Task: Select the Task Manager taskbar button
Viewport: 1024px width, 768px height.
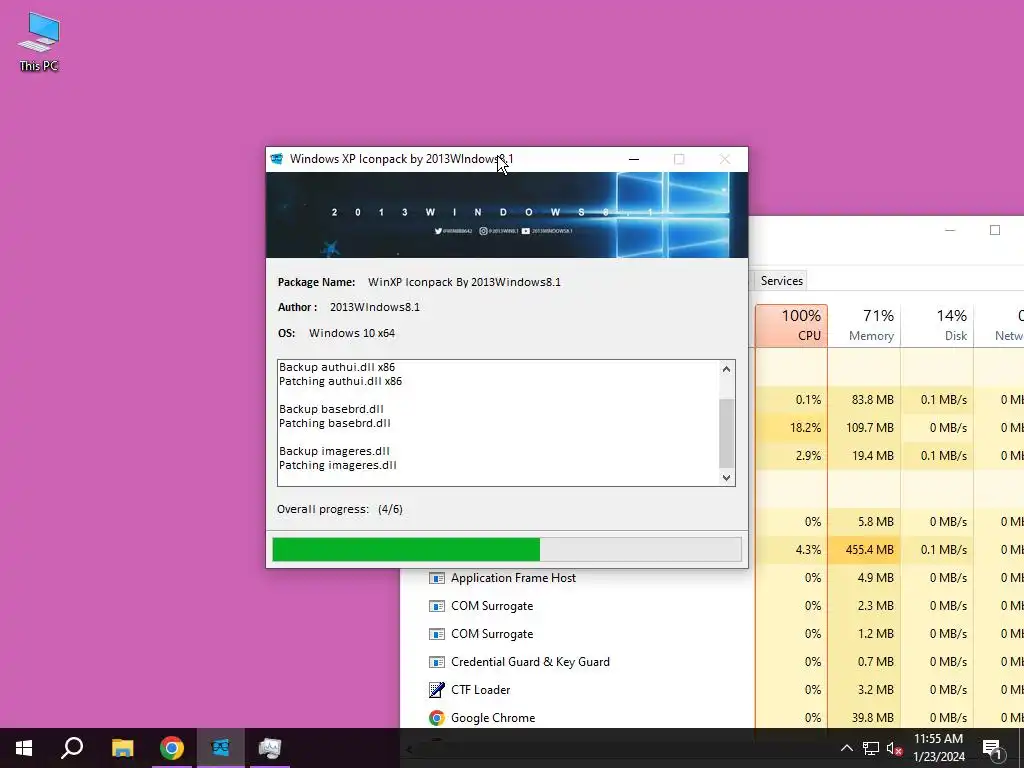Action: click(x=270, y=748)
